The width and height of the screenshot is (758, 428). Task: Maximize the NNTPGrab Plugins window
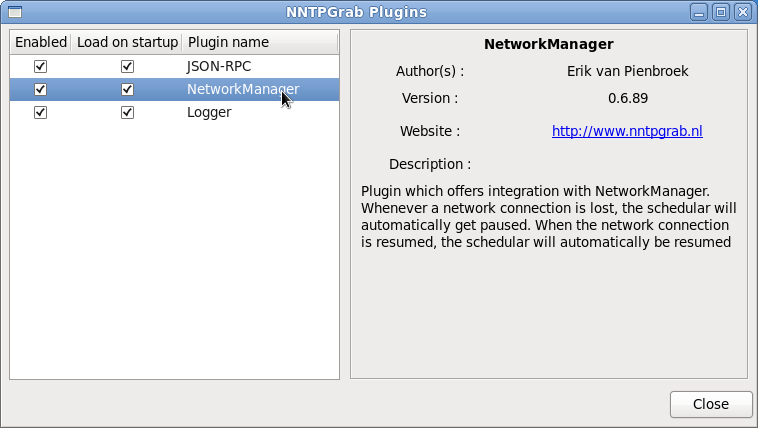coord(720,12)
